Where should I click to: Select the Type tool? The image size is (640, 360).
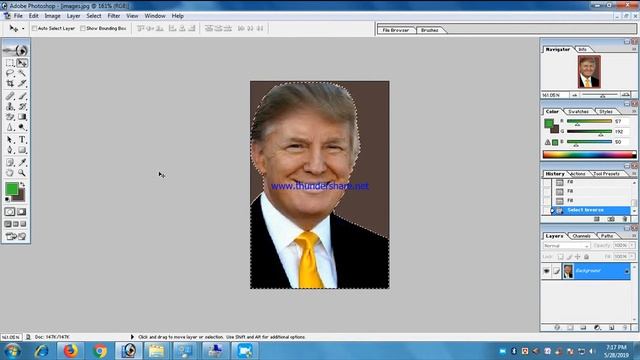22,140
